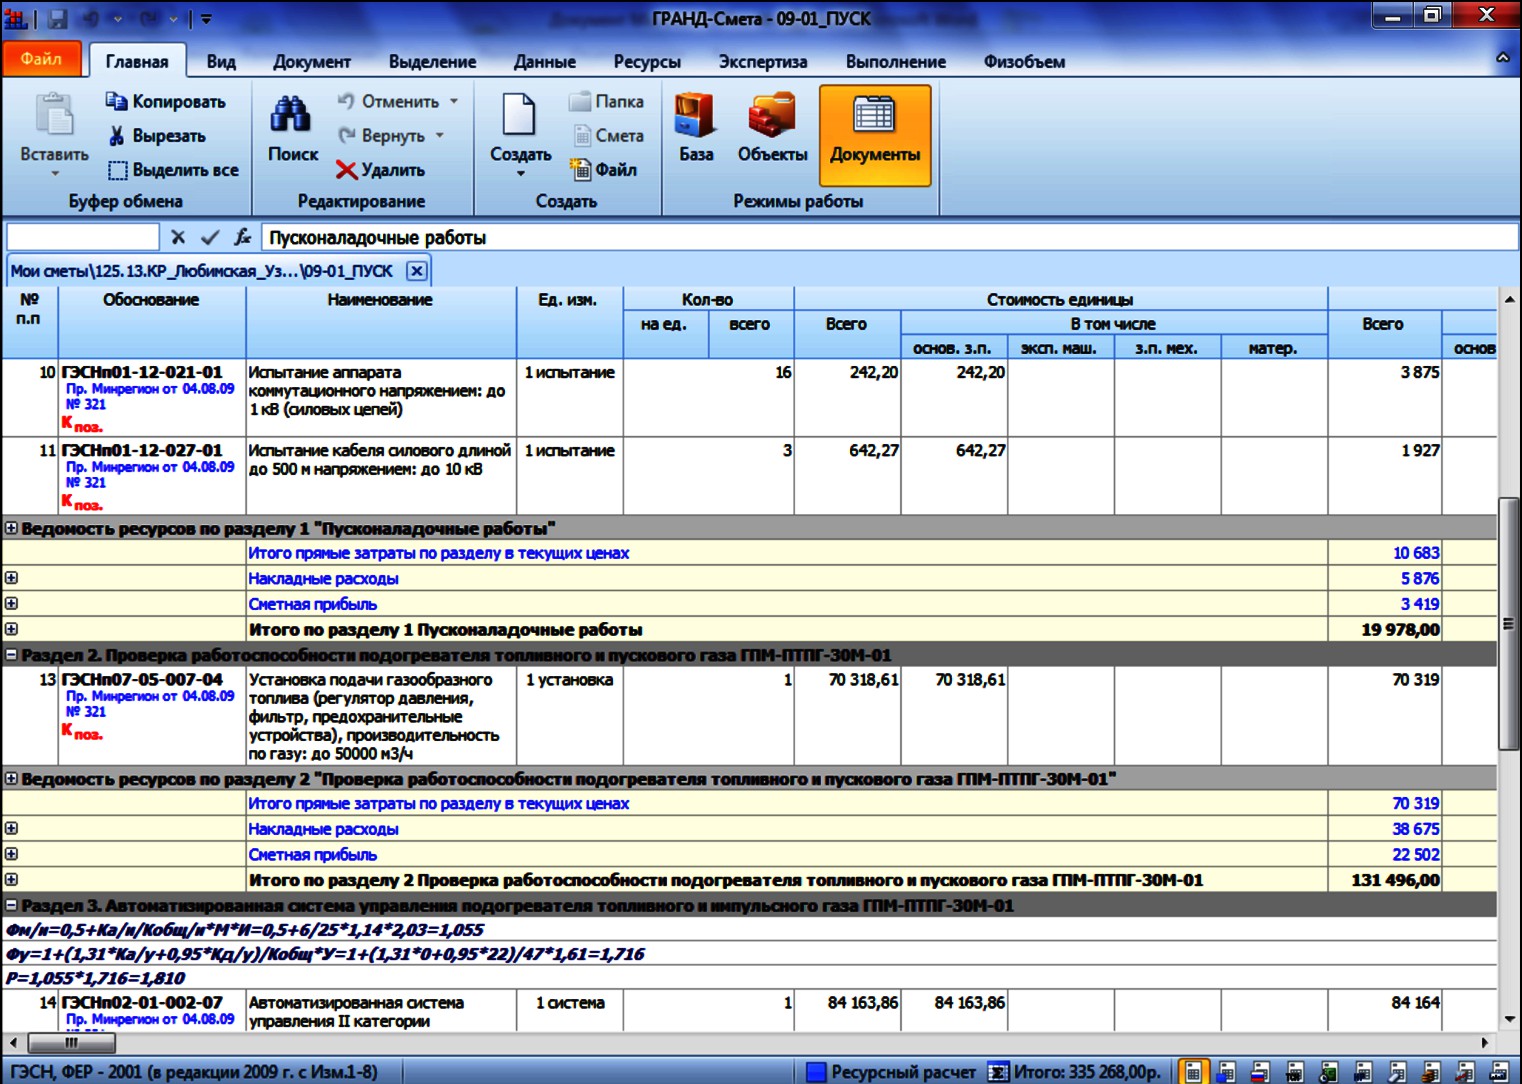Expand Накладные расходы row with 38 675

coord(11,829)
